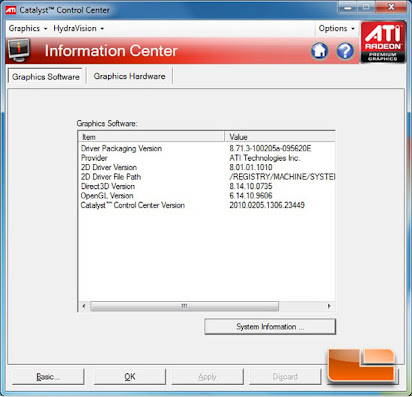Click the value ATI Technologies Inc.
Viewport: 412px width, 397px height.
click(265, 158)
